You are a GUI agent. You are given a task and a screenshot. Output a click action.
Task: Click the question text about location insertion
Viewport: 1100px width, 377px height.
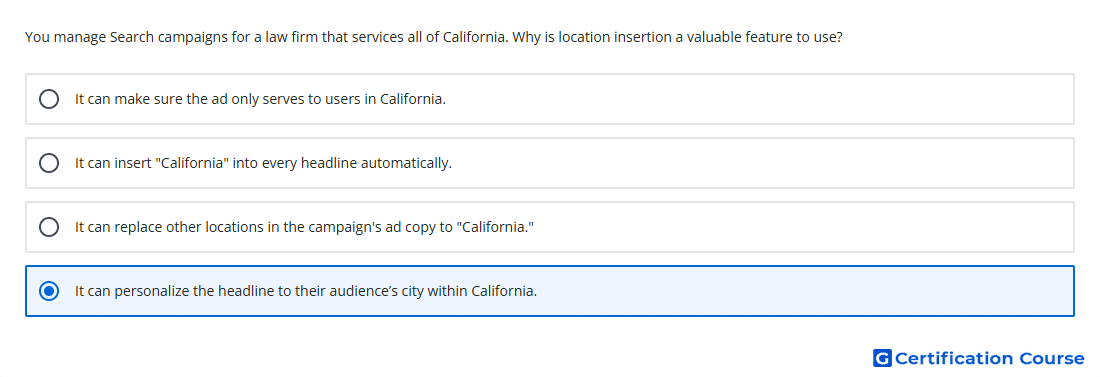pos(434,37)
